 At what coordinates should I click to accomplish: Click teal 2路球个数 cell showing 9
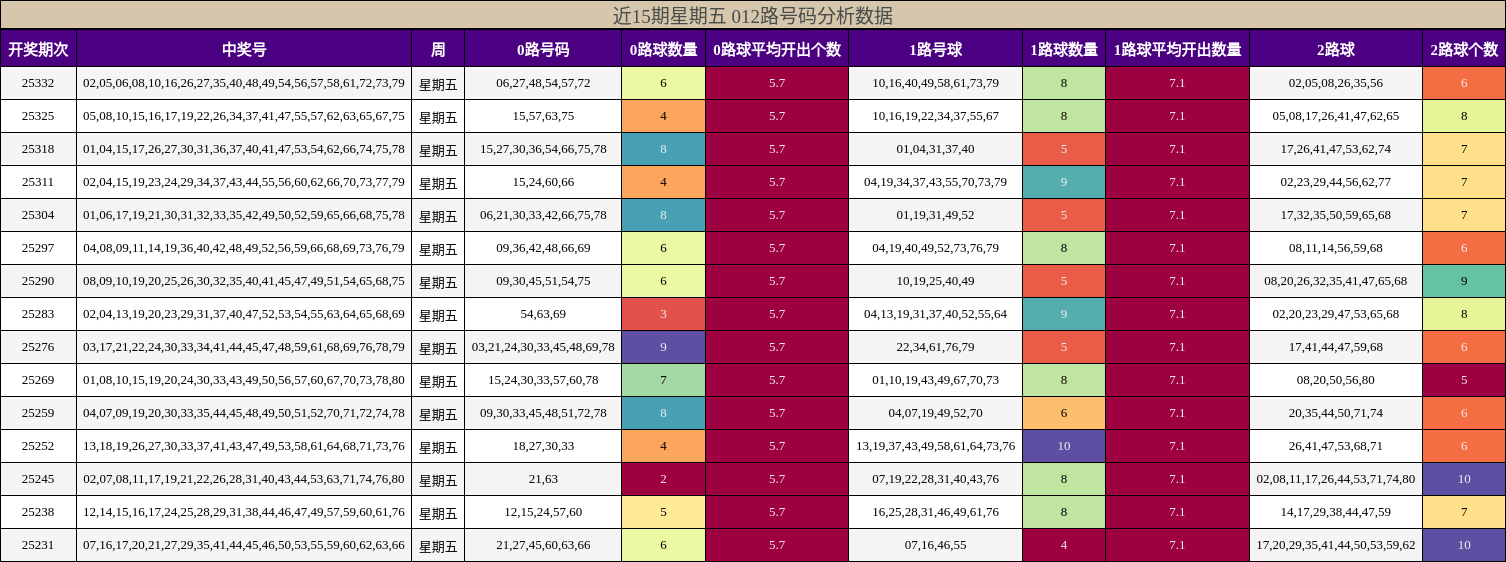point(1464,281)
